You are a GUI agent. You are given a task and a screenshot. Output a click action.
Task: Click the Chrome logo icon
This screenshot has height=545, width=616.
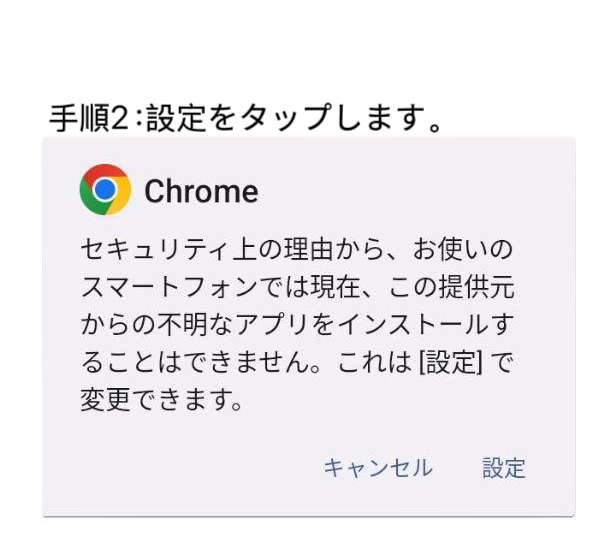pyautogui.click(x=105, y=190)
